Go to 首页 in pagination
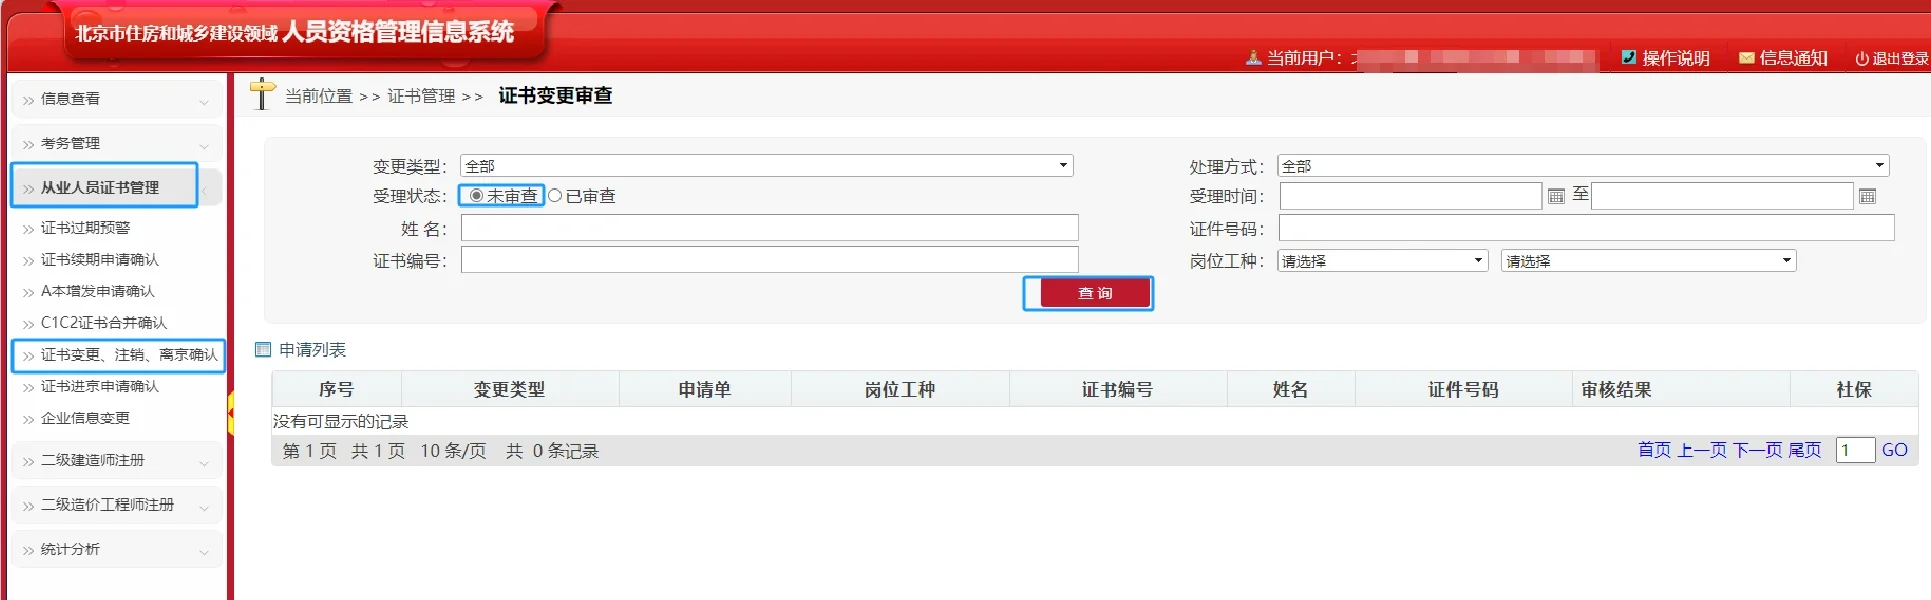Viewport: 1931px width, 600px height. click(x=1654, y=450)
